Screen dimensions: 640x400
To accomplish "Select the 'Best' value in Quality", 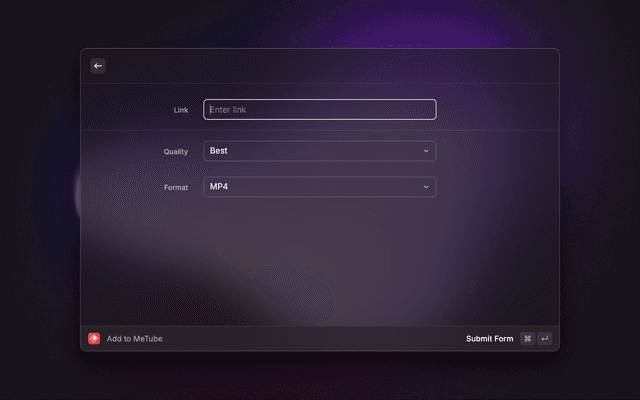I will click(219, 151).
